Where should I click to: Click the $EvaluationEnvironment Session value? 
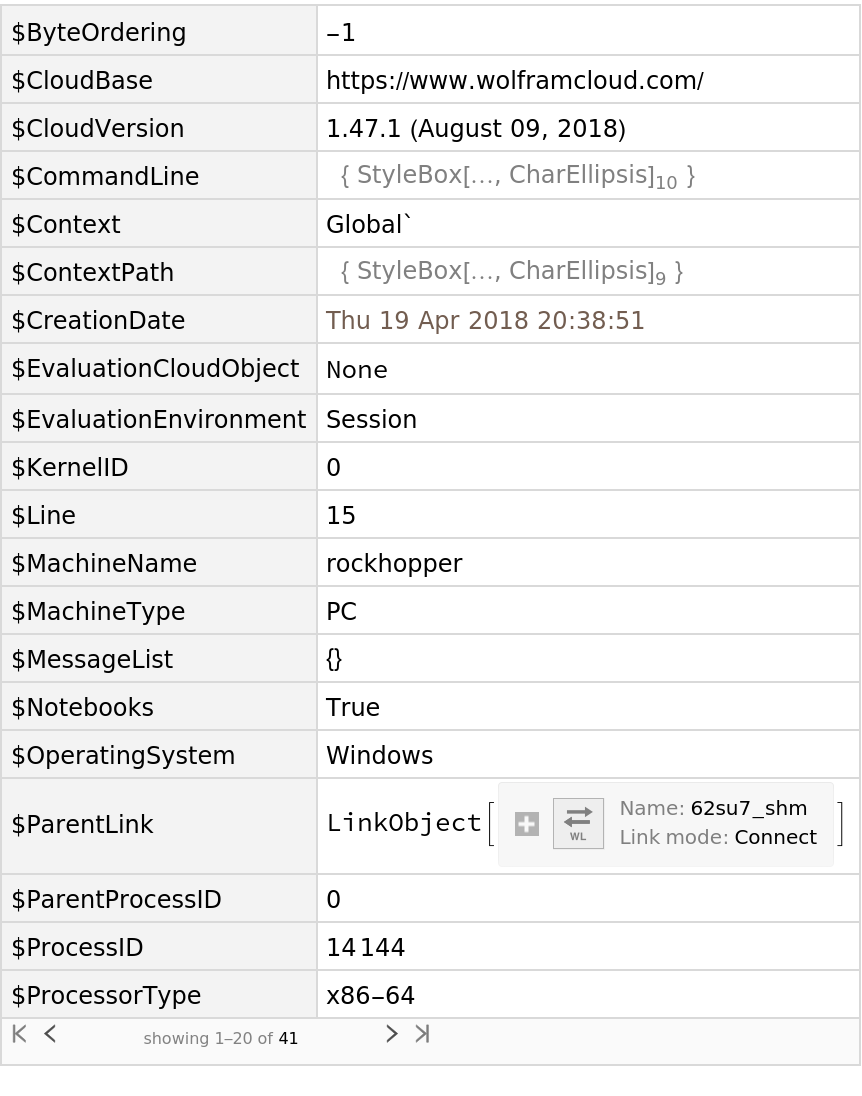click(371, 419)
